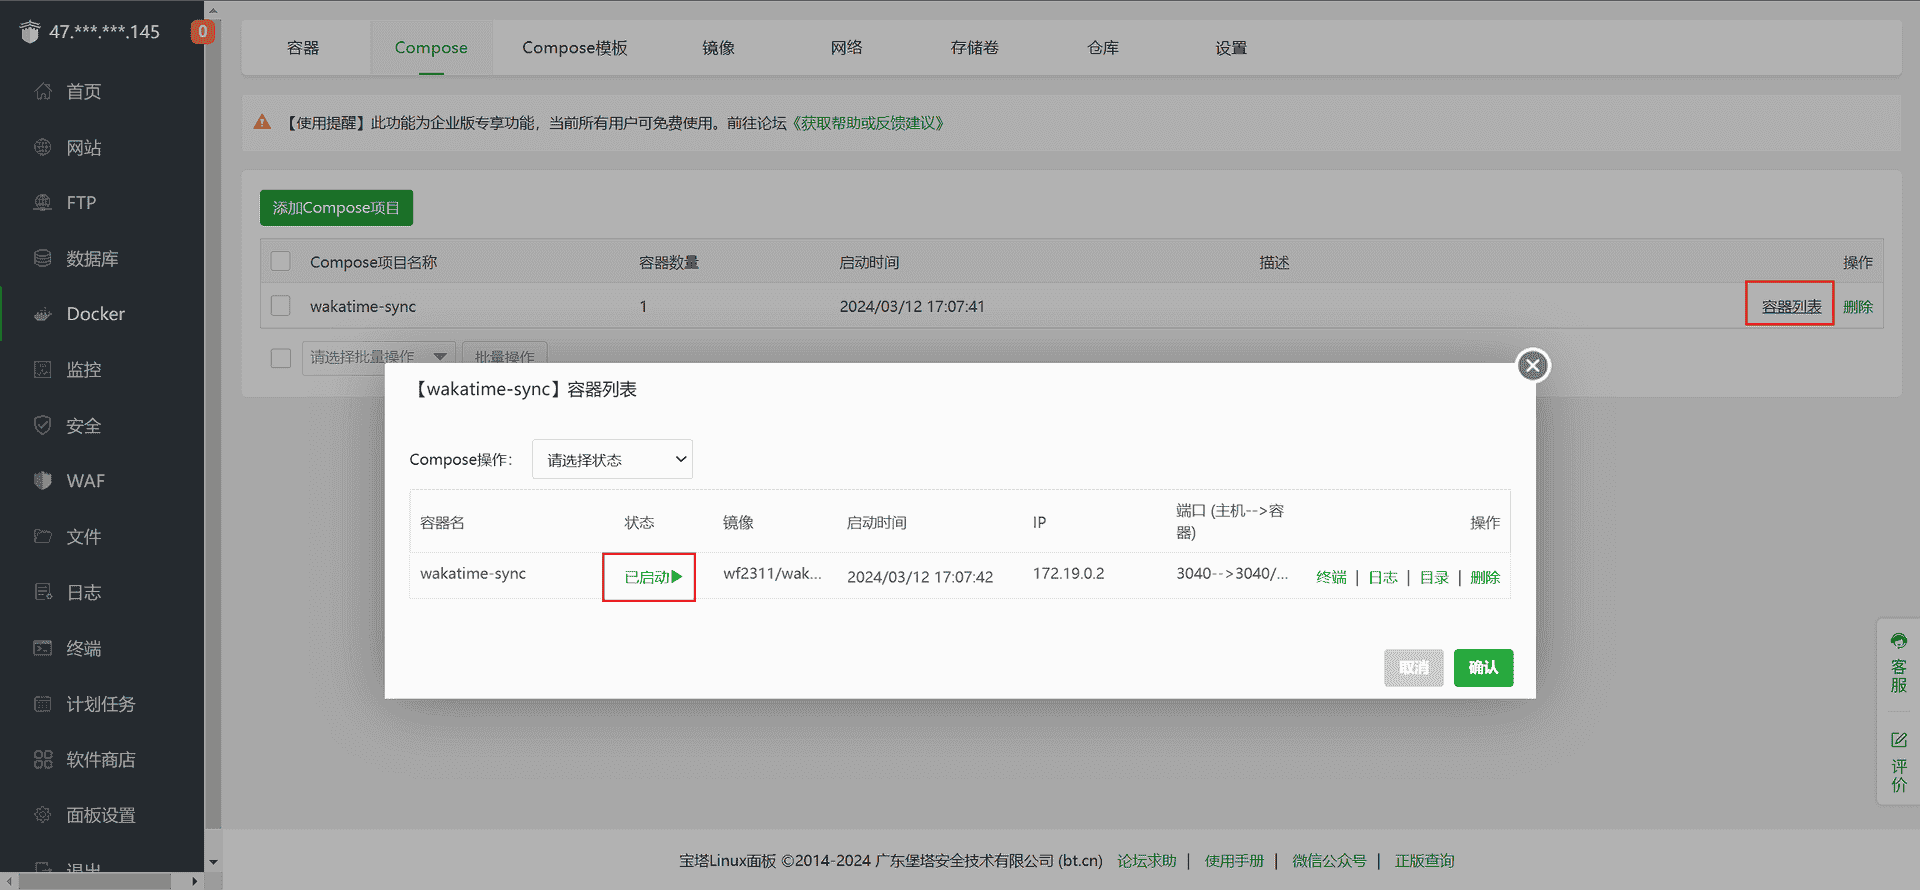Viewport: 1920px width, 890px height.
Task: Click the 数据库 database icon
Action: [43, 258]
